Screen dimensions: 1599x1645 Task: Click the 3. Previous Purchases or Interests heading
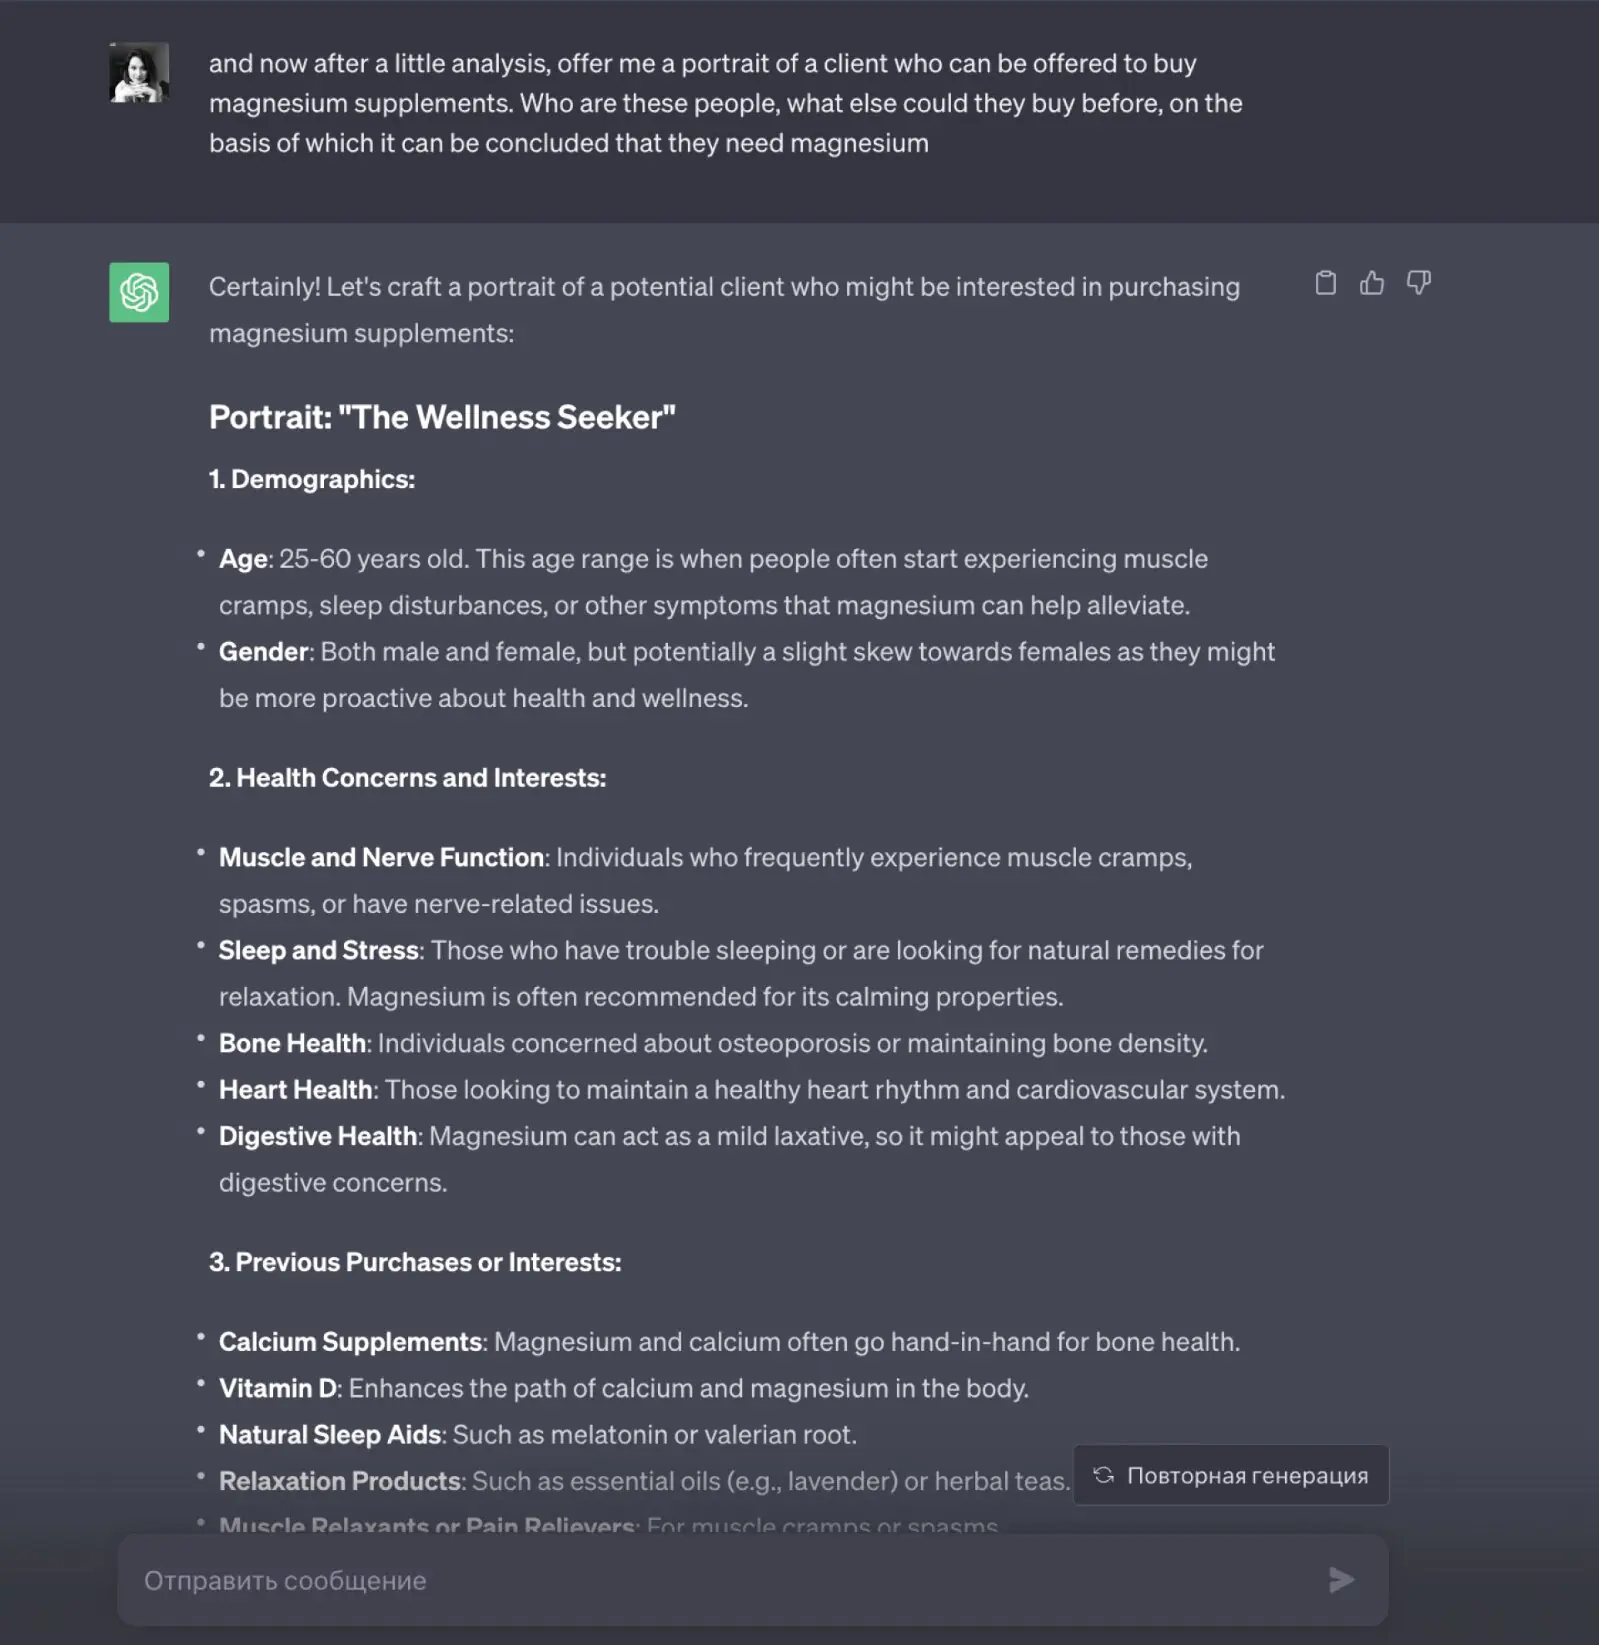tap(415, 1262)
